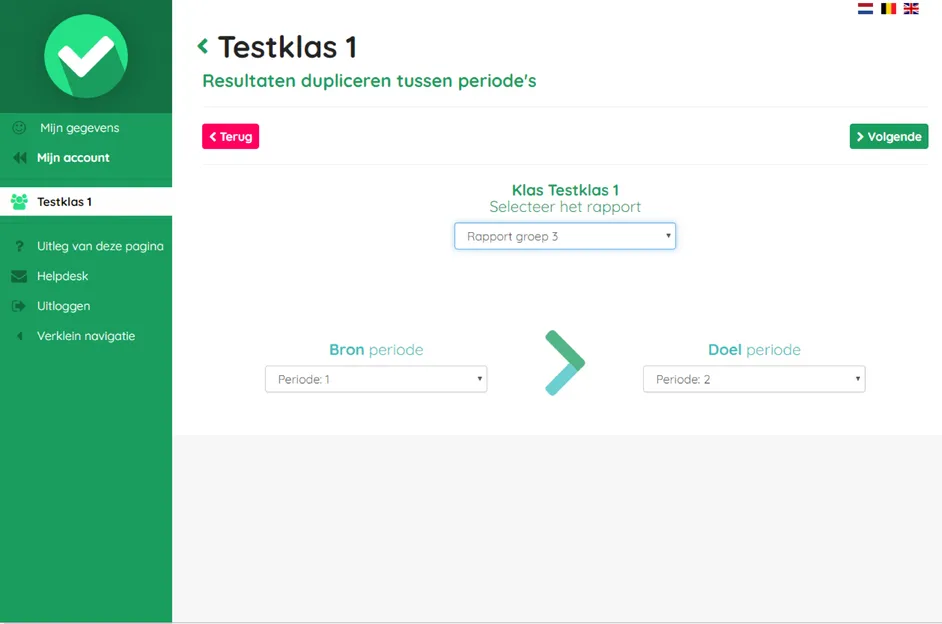Viewport: 942px width, 624px height.
Task: Open Uitleg van deze pagina link
Action: click(x=100, y=246)
